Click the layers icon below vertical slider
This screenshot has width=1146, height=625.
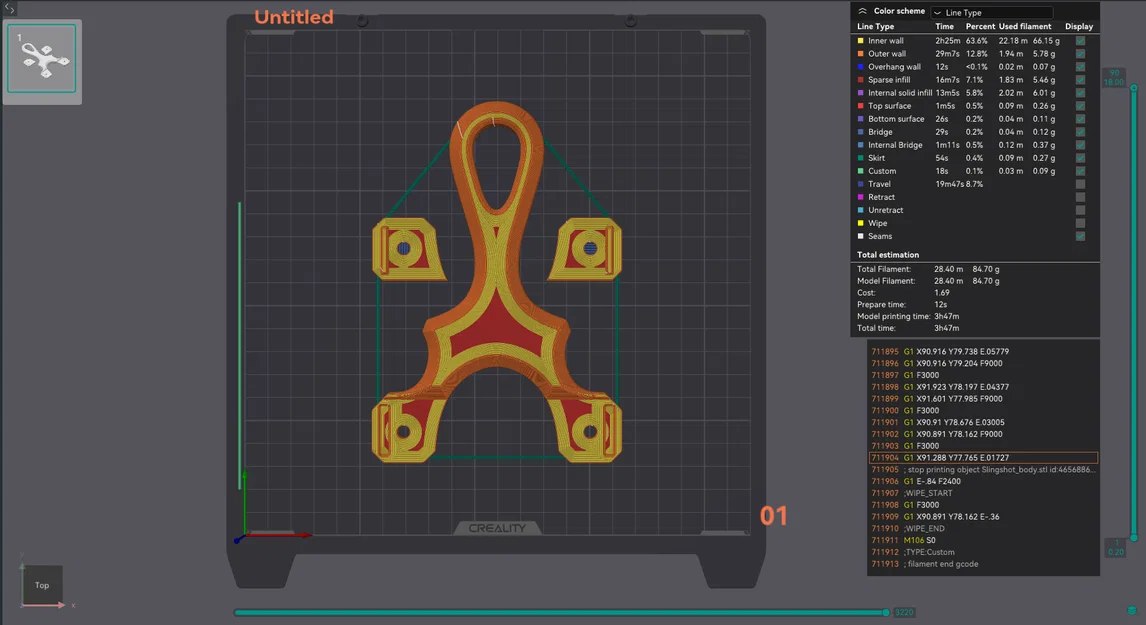(x=1131, y=610)
